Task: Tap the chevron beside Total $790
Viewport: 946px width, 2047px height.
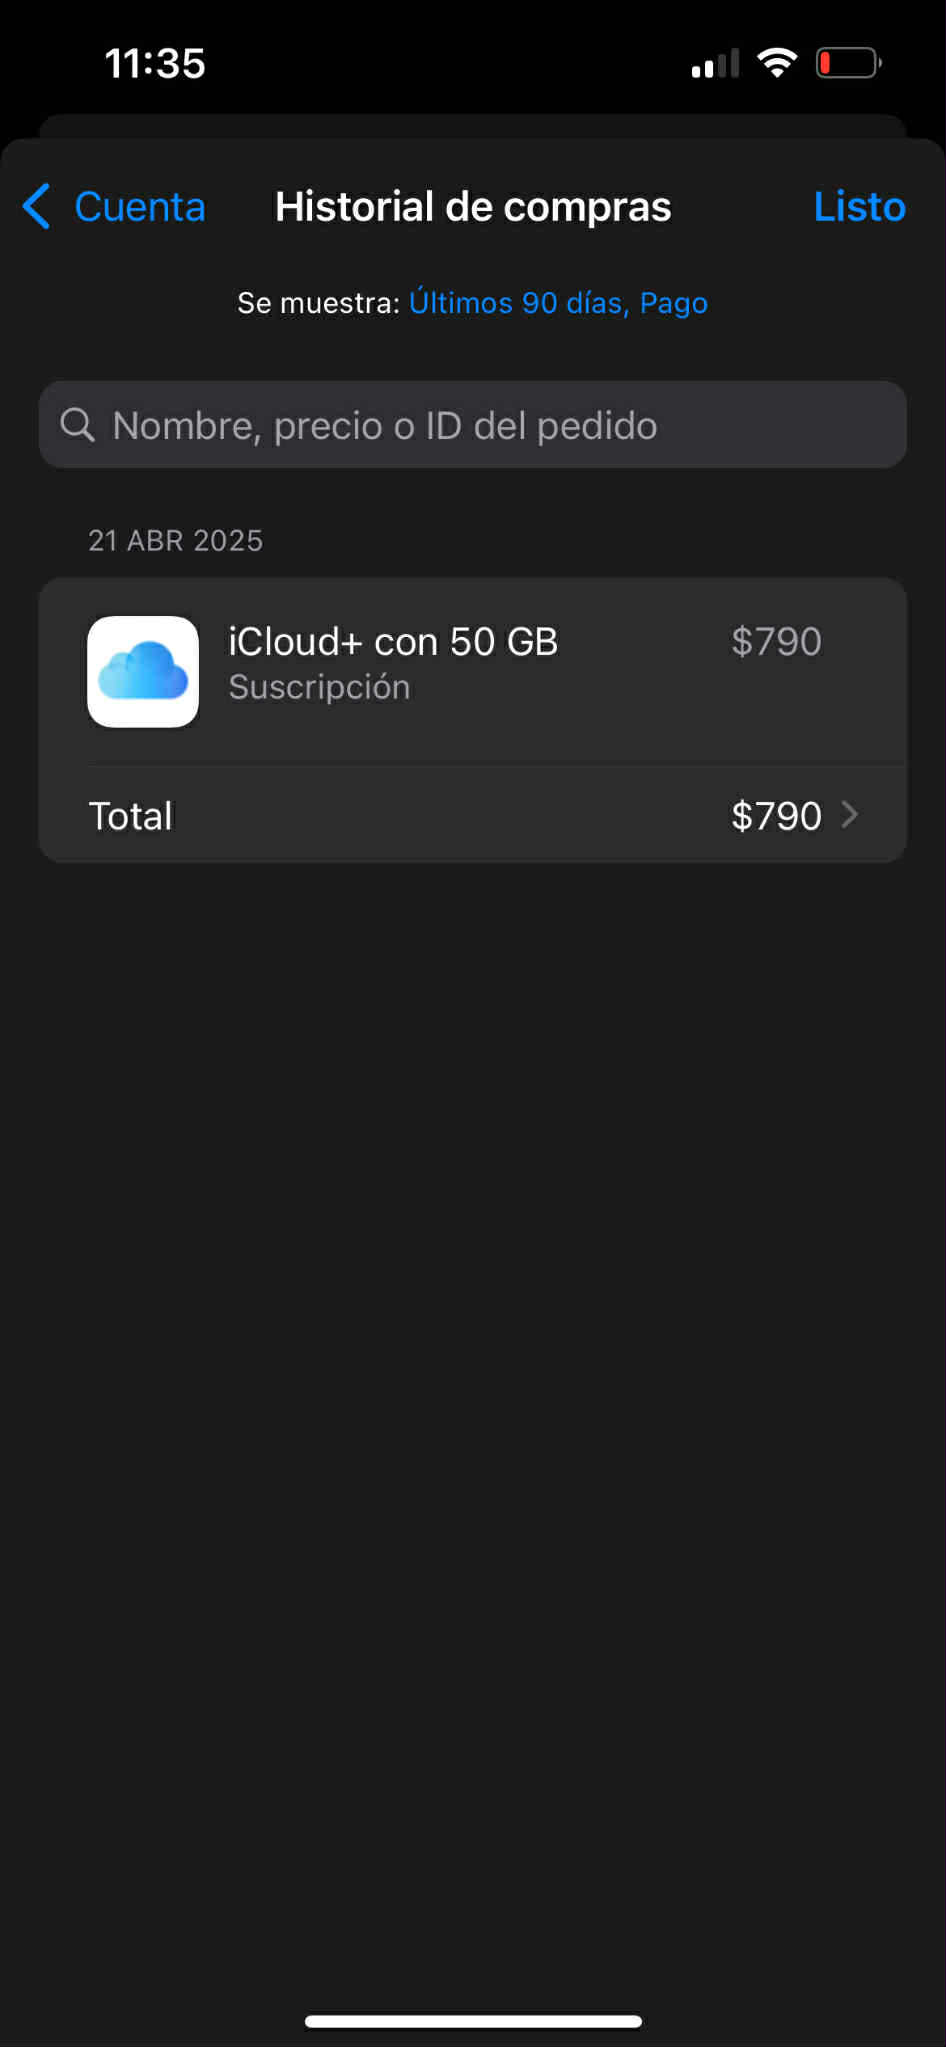Action: (850, 815)
